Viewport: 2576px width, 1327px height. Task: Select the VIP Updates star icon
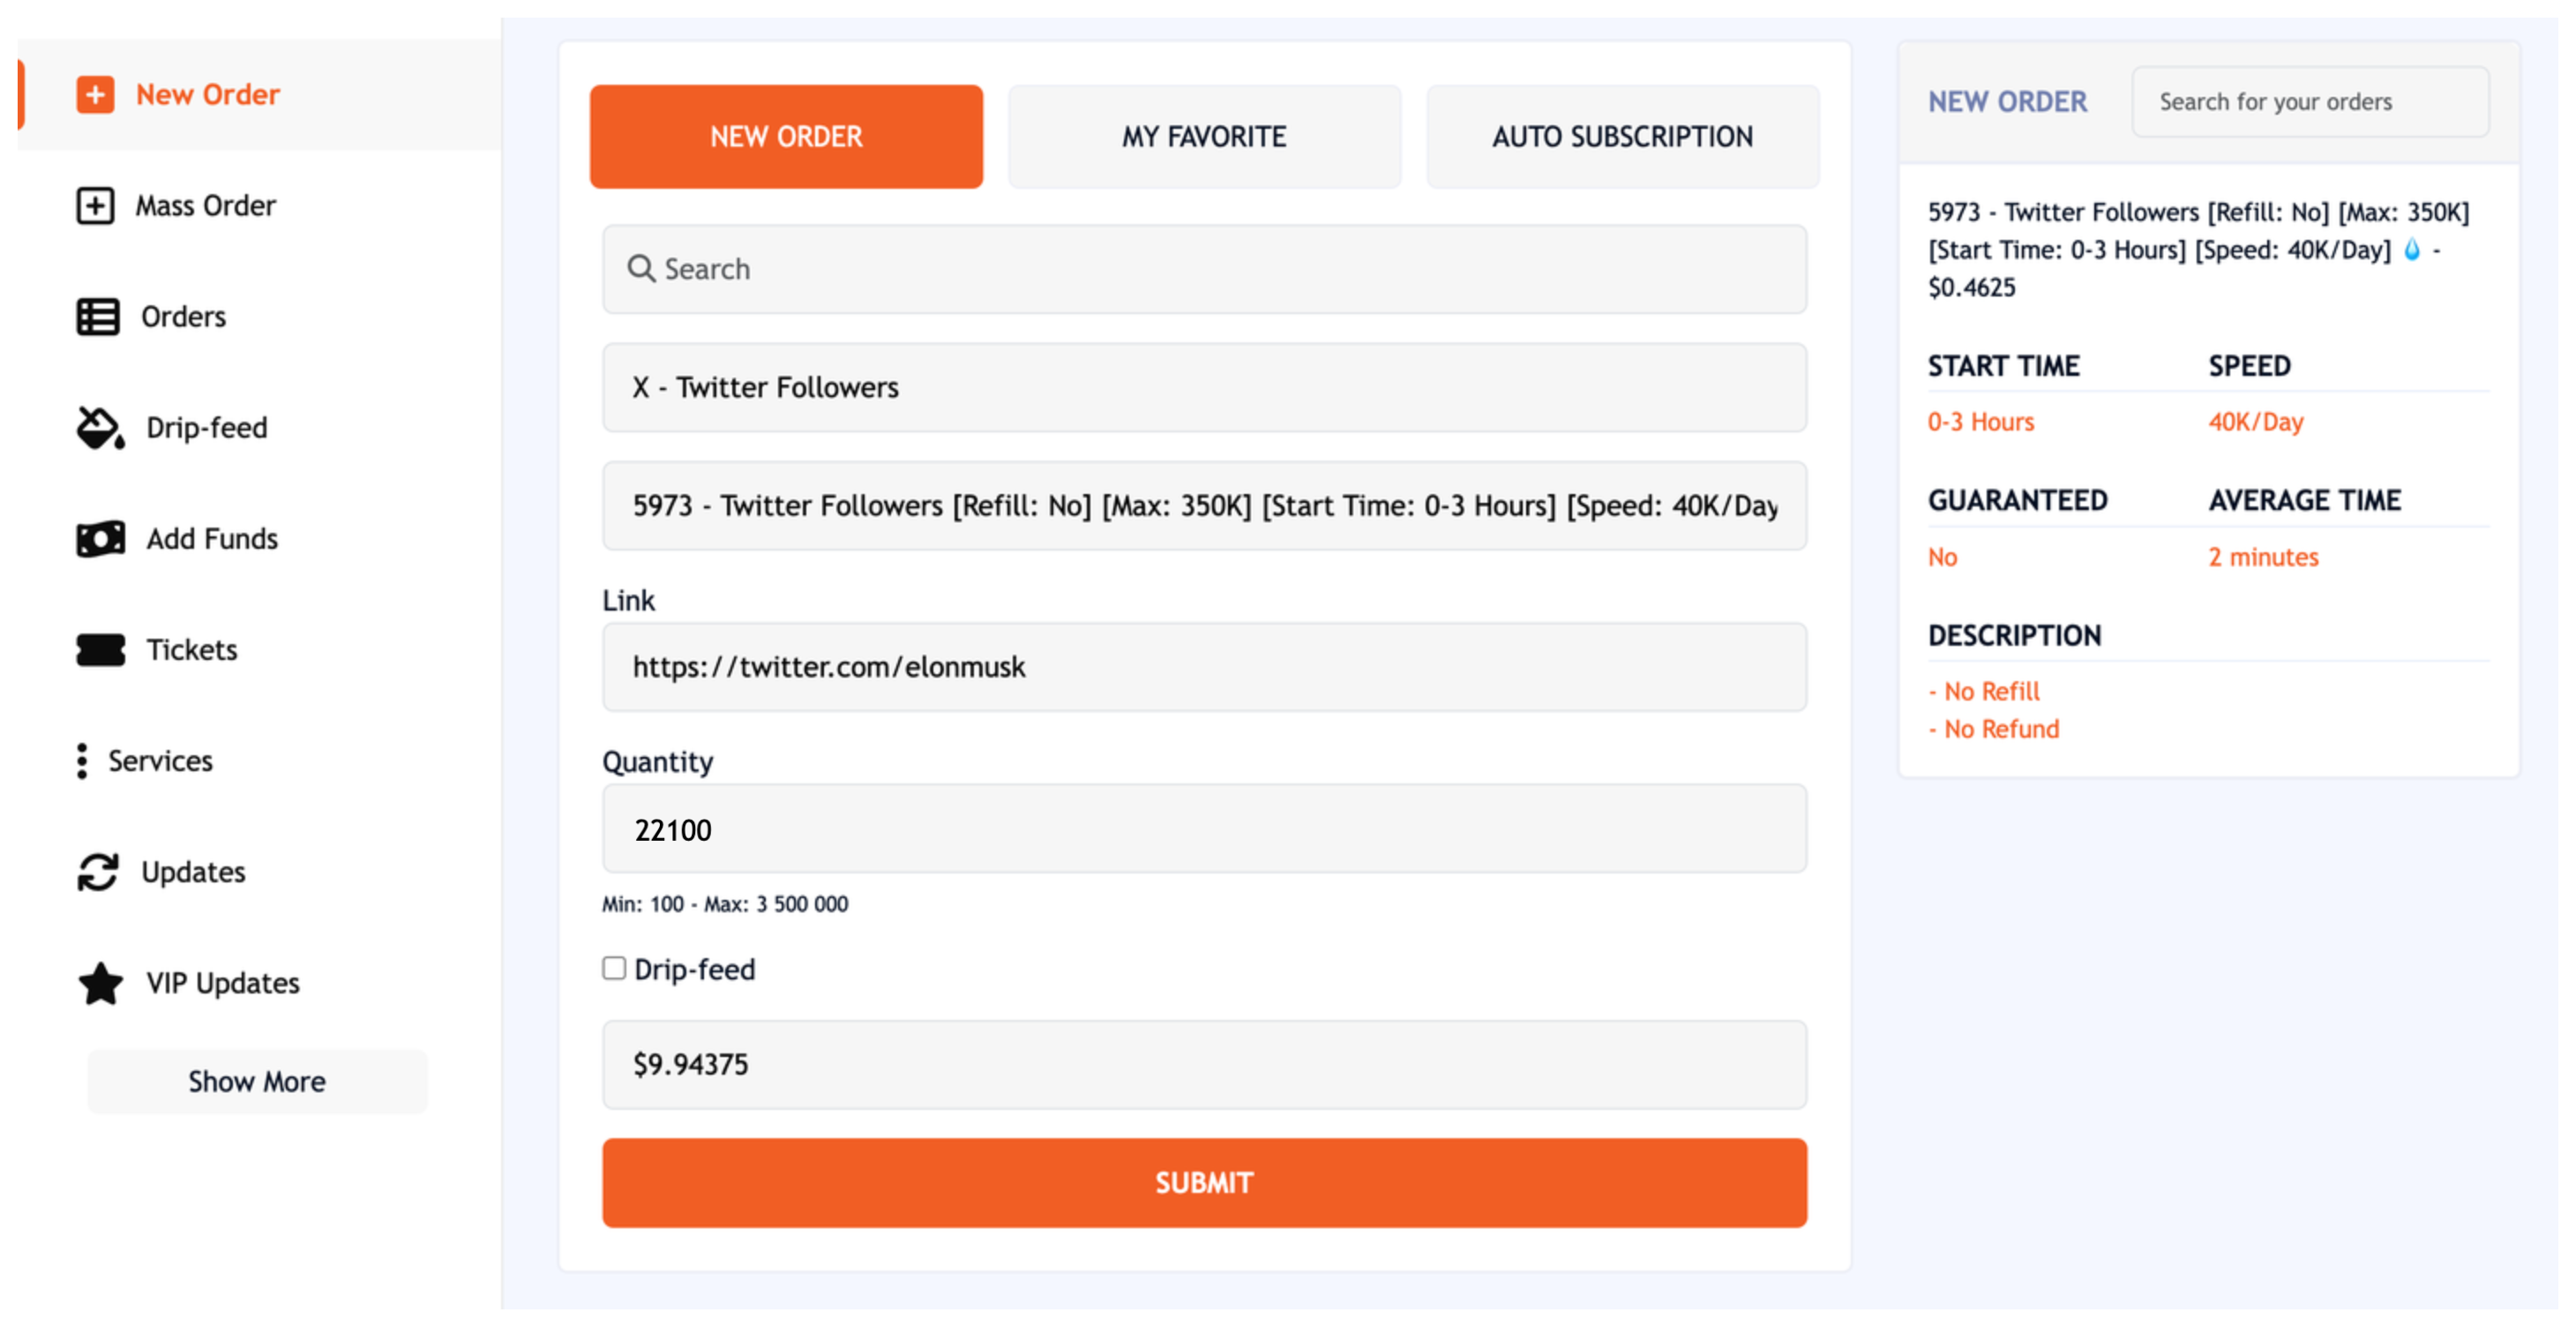[x=100, y=983]
